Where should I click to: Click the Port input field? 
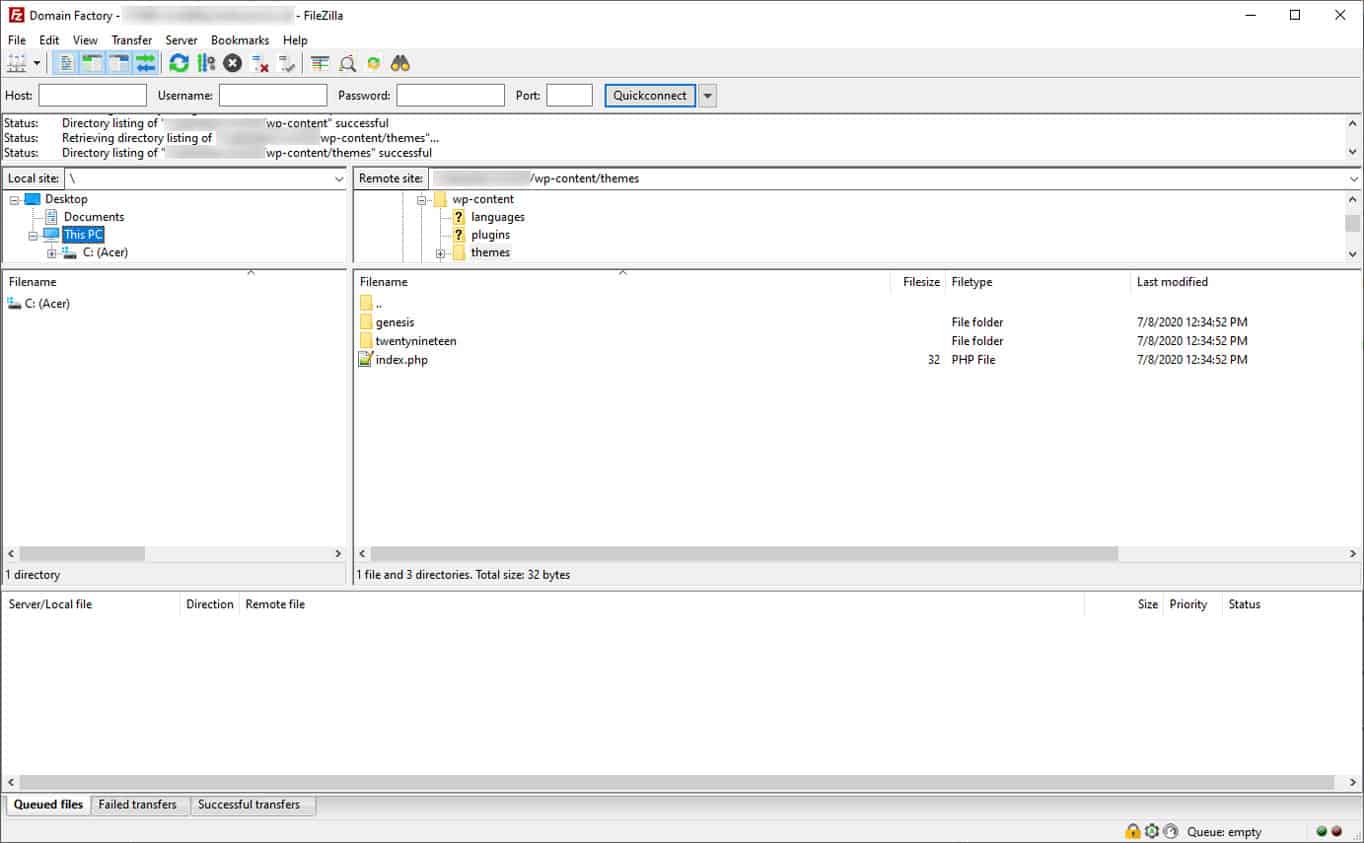click(x=570, y=95)
